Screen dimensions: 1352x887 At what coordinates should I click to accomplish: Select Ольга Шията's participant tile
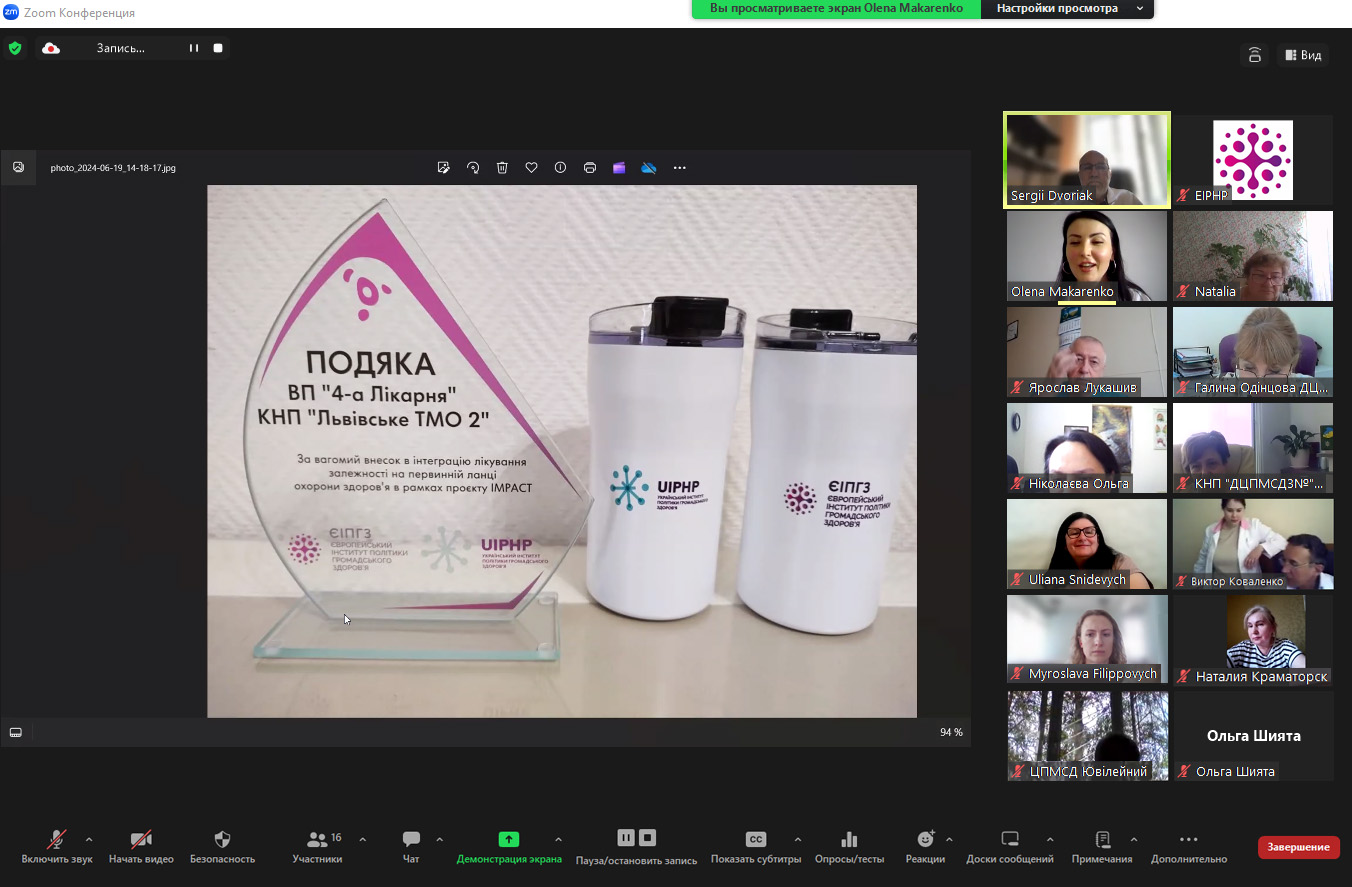coord(1253,736)
